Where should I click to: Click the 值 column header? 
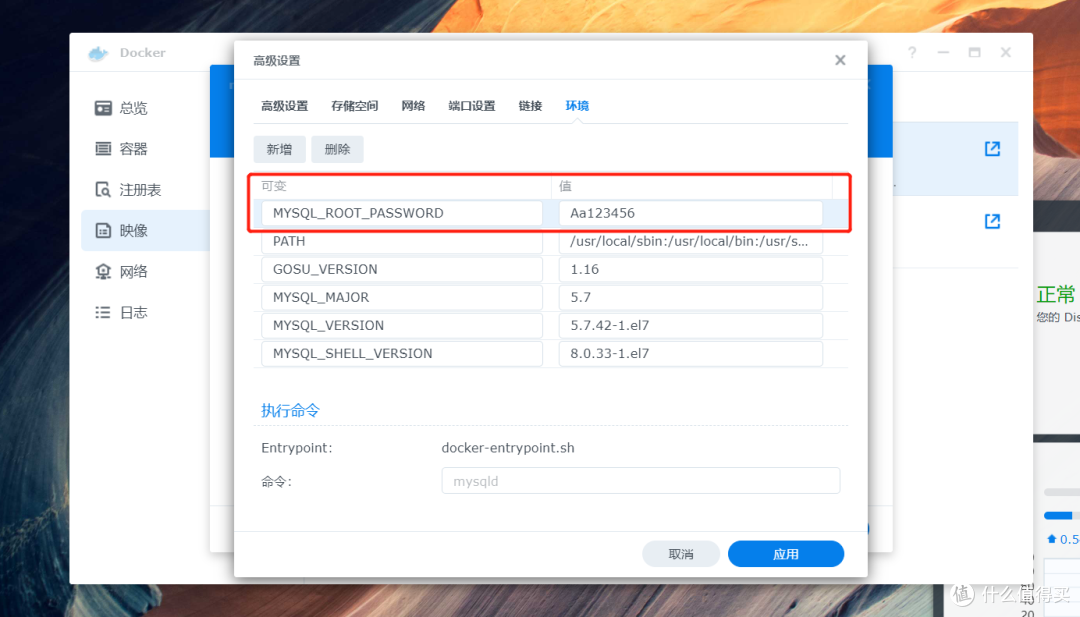click(565, 186)
